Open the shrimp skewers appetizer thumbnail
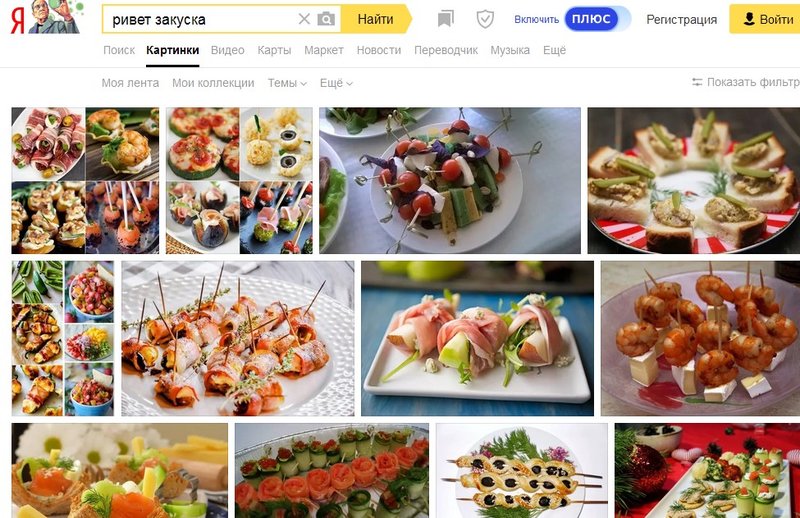This screenshot has height=518, width=800. pyautogui.click(x=700, y=338)
